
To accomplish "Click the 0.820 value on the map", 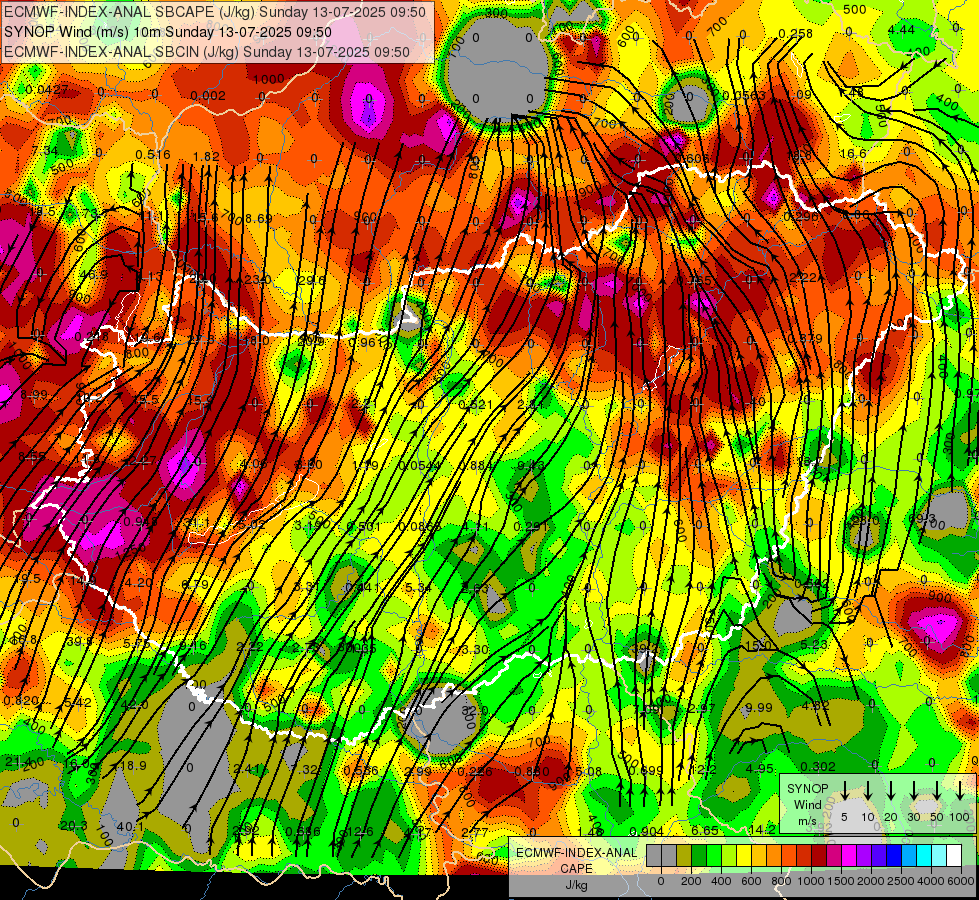I will tap(21, 701).
